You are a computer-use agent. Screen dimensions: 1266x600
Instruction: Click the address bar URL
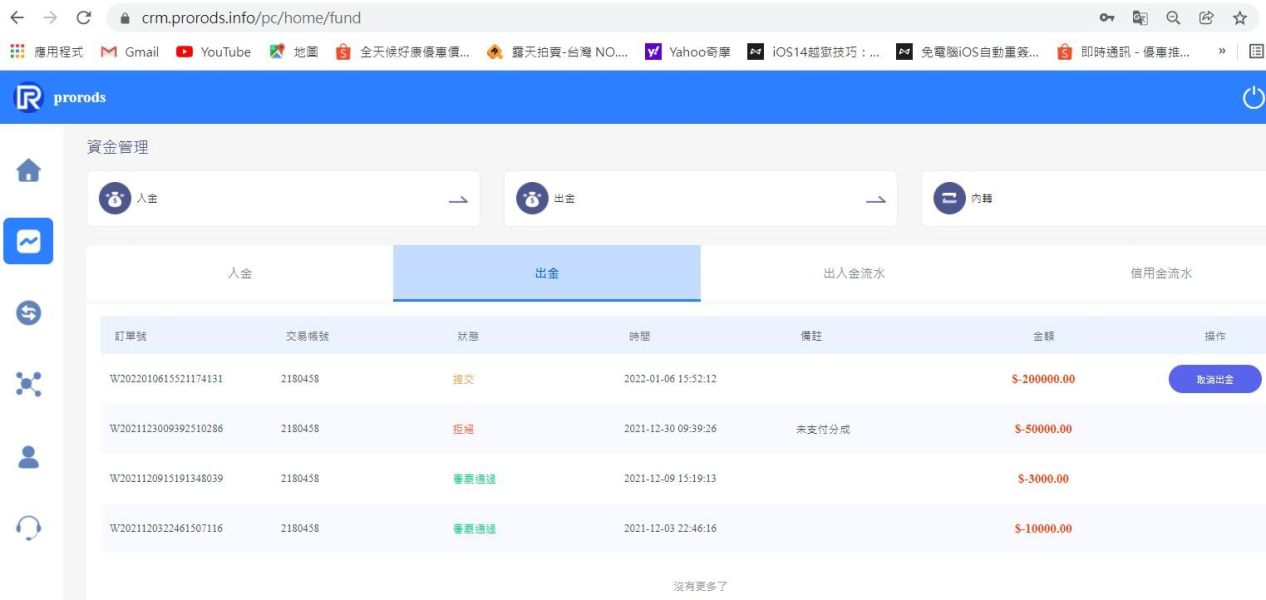coord(251,18)
